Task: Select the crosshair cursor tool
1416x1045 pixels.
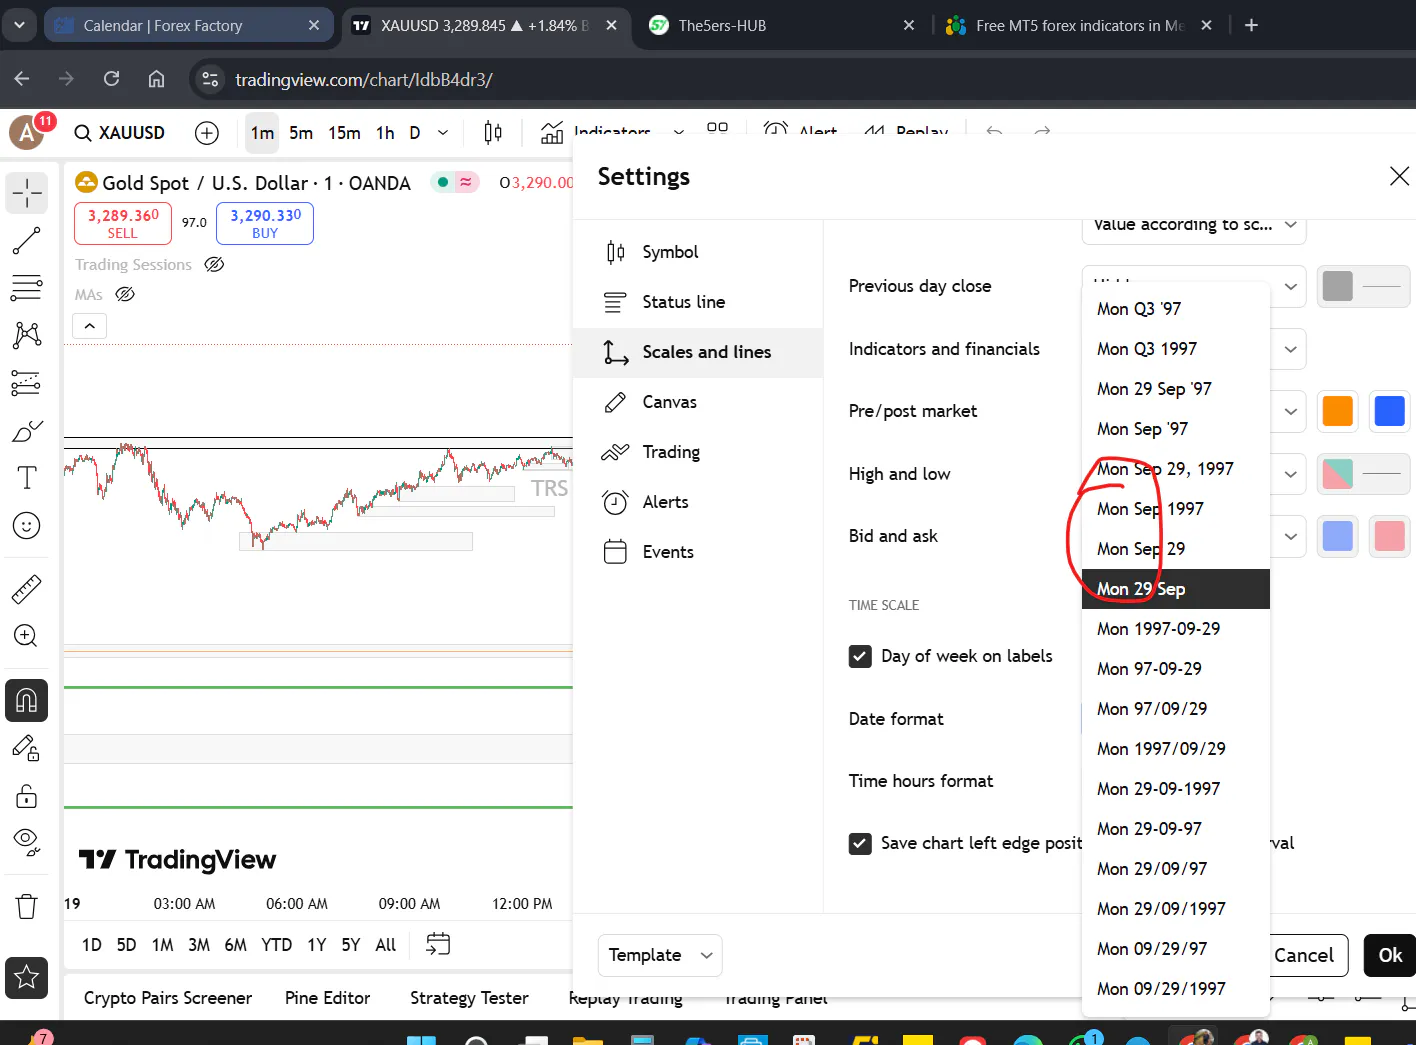Action: point(27,192)
